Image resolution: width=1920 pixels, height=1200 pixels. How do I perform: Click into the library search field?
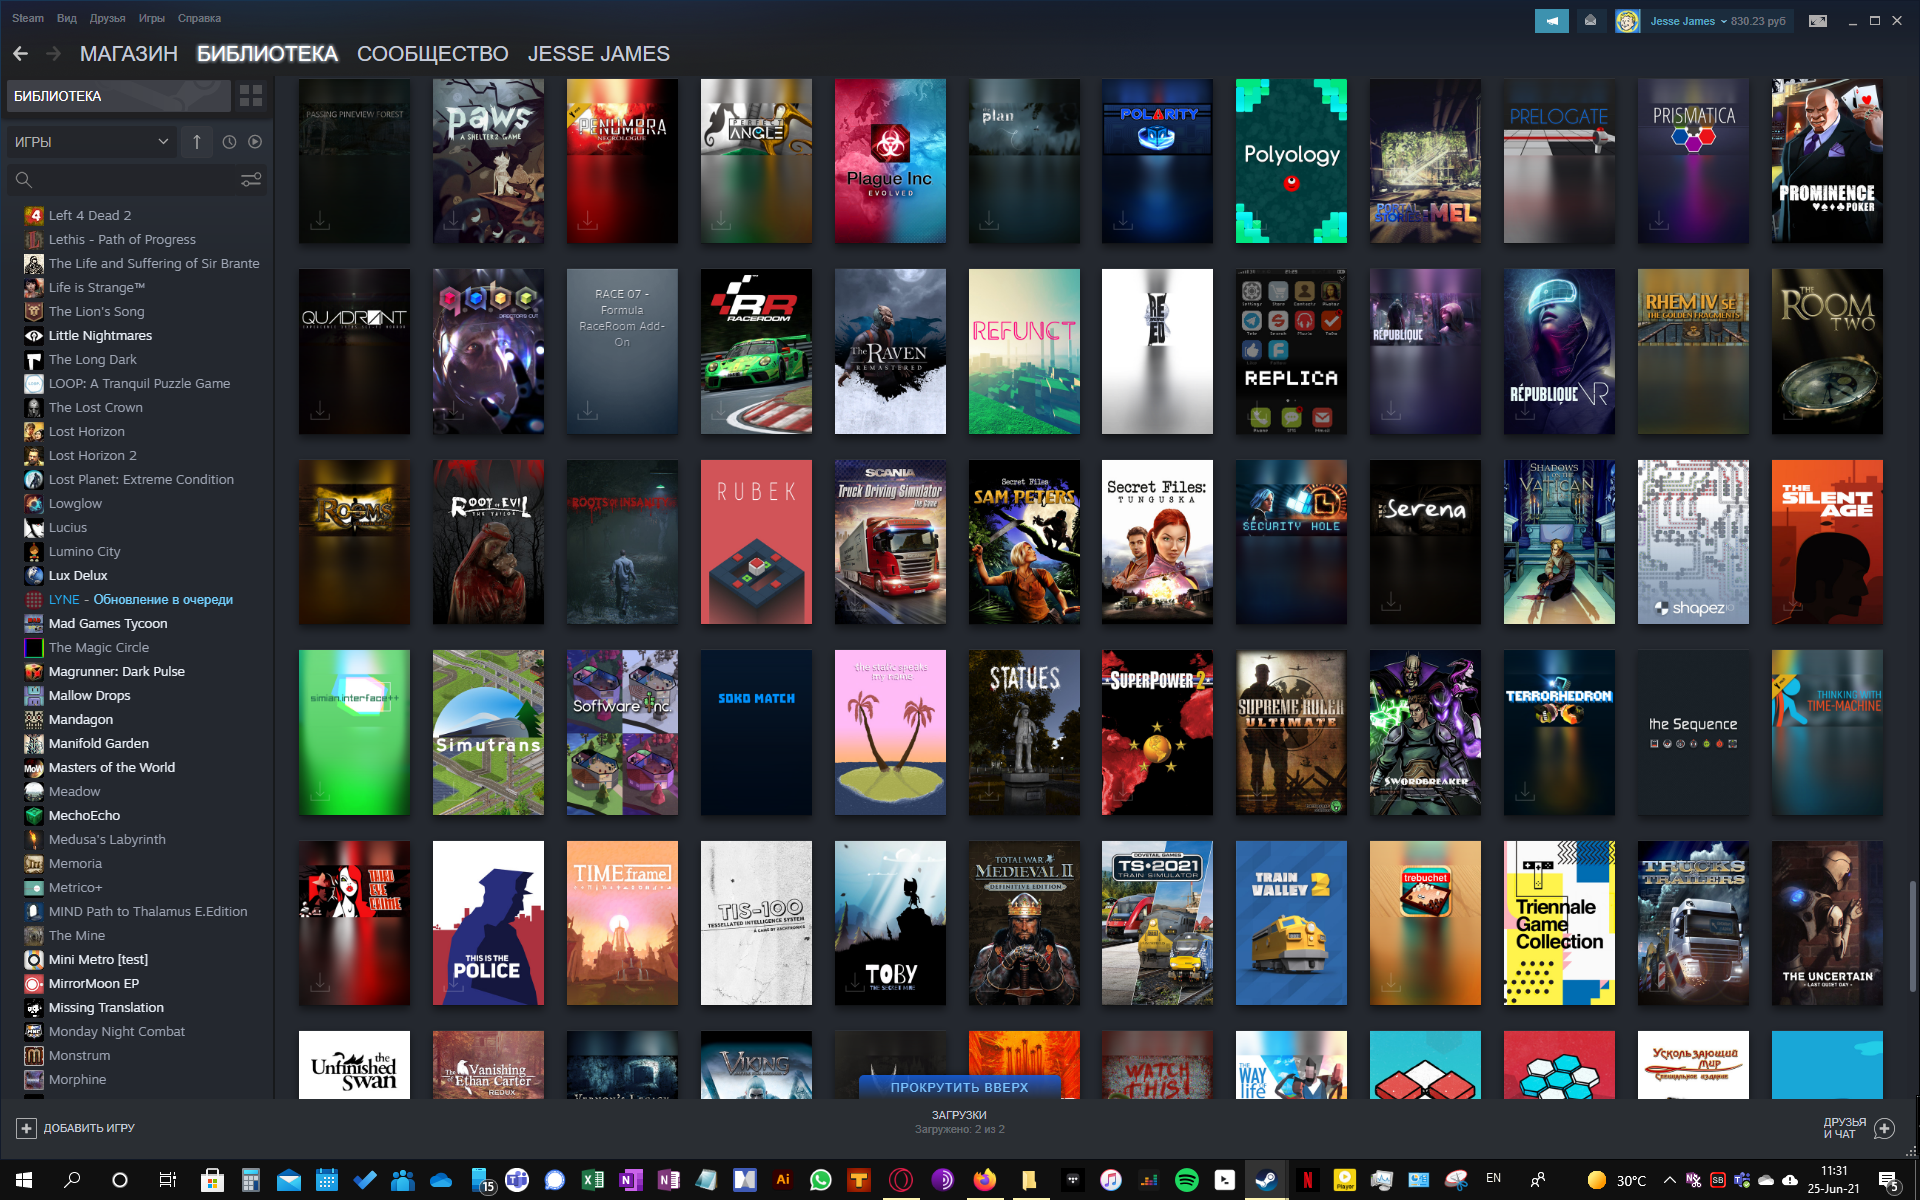[137, 180]
